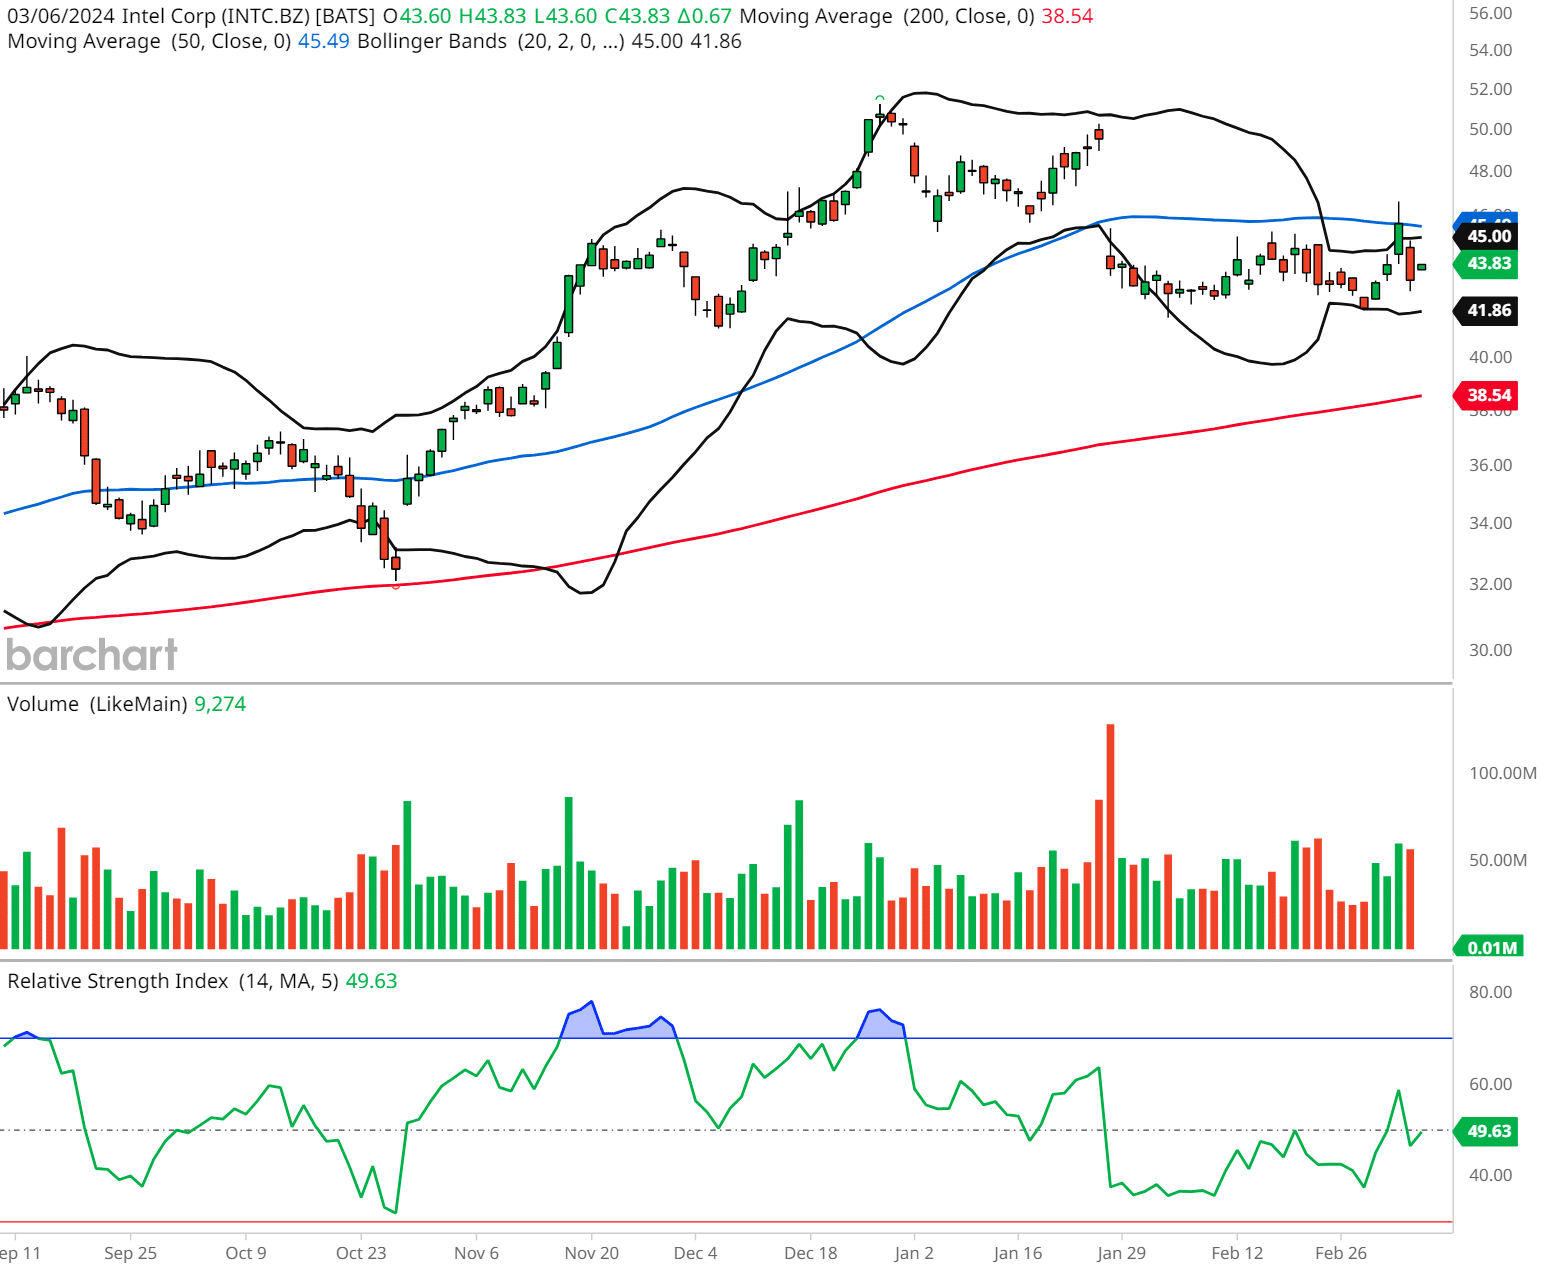Click the 60.00 RSI axis label
The image size is (1544, 1272).
(1490, 1084)
